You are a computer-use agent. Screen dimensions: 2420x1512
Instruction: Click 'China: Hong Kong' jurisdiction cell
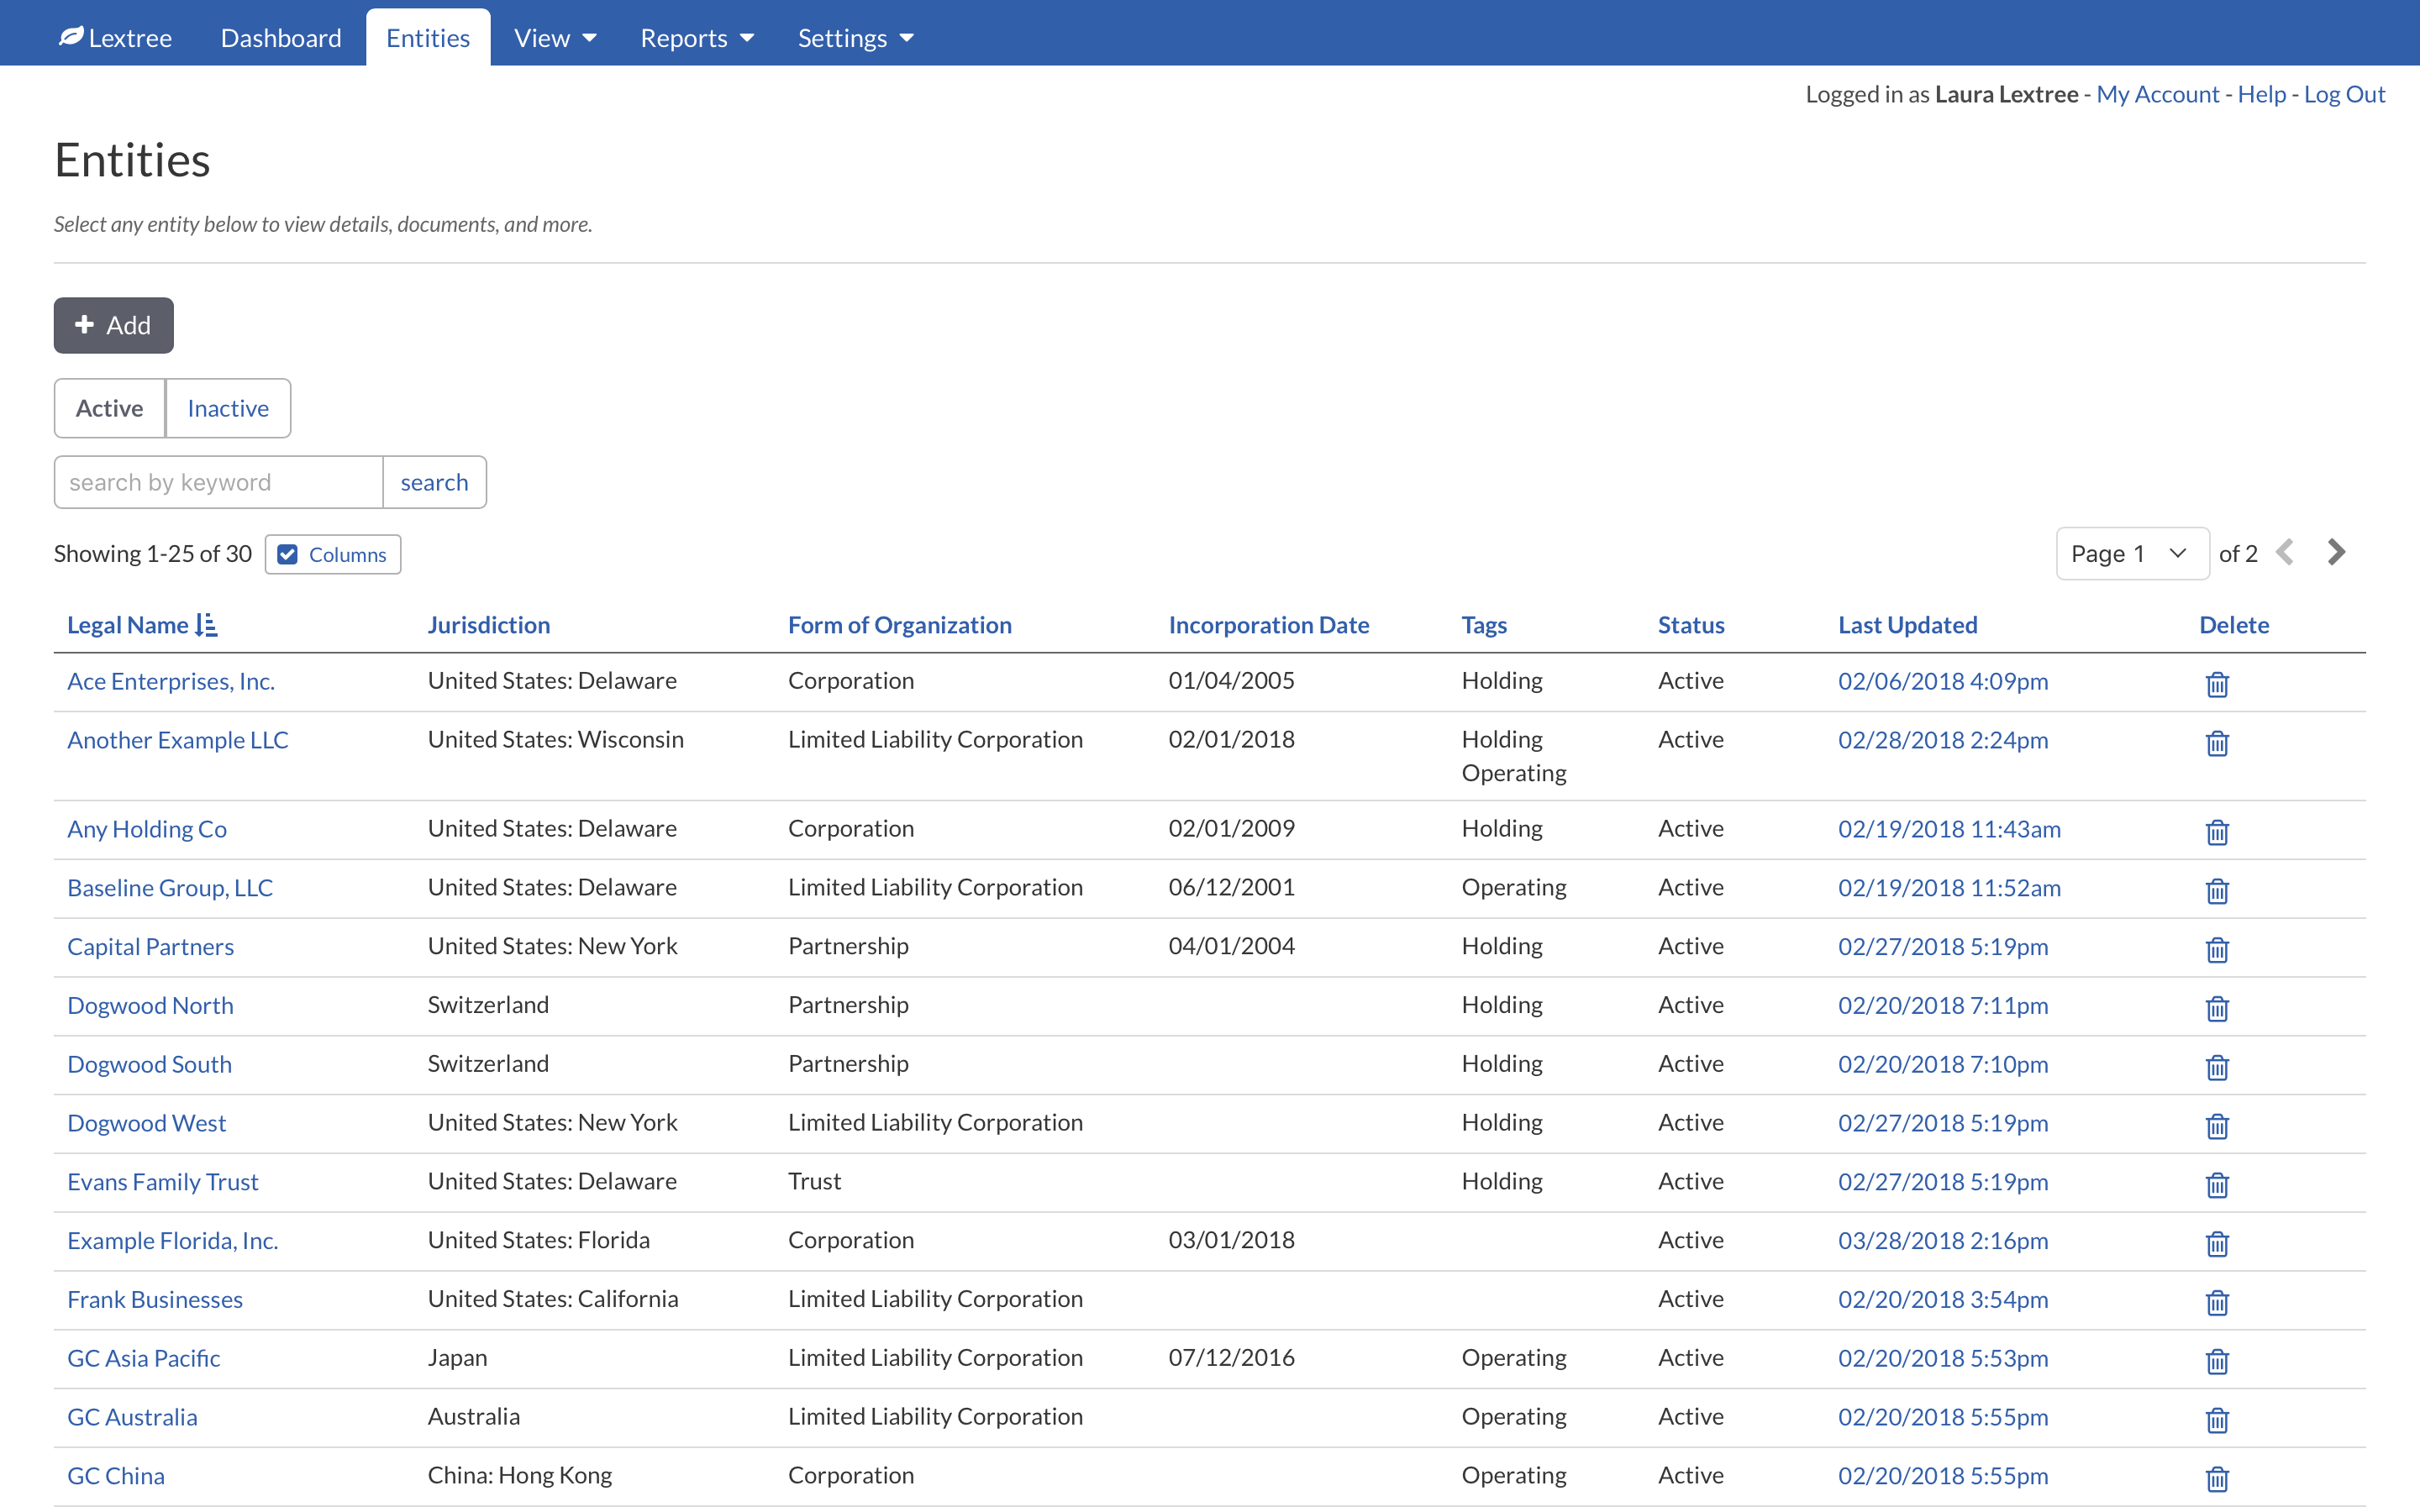[520, 1475]
